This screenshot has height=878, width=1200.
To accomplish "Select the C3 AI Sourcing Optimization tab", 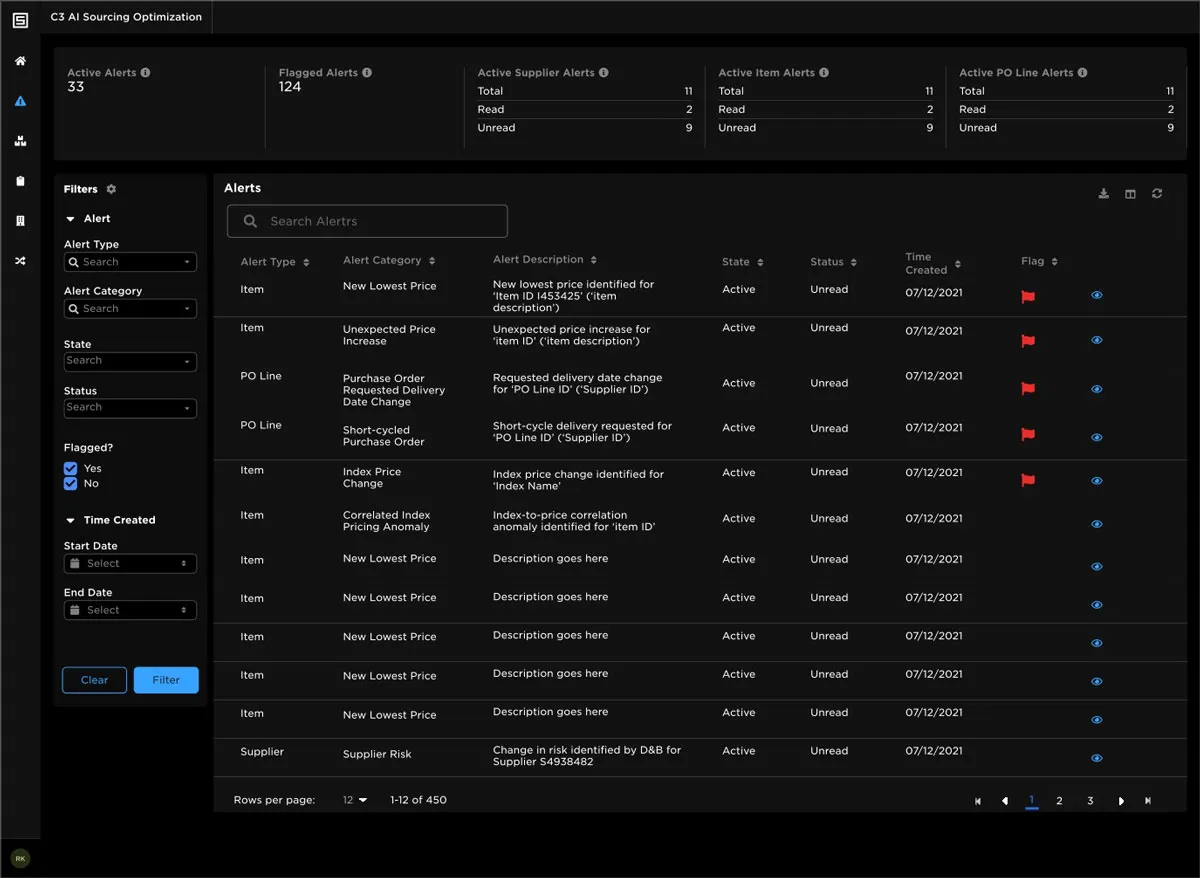I will [x=126, y=17].
